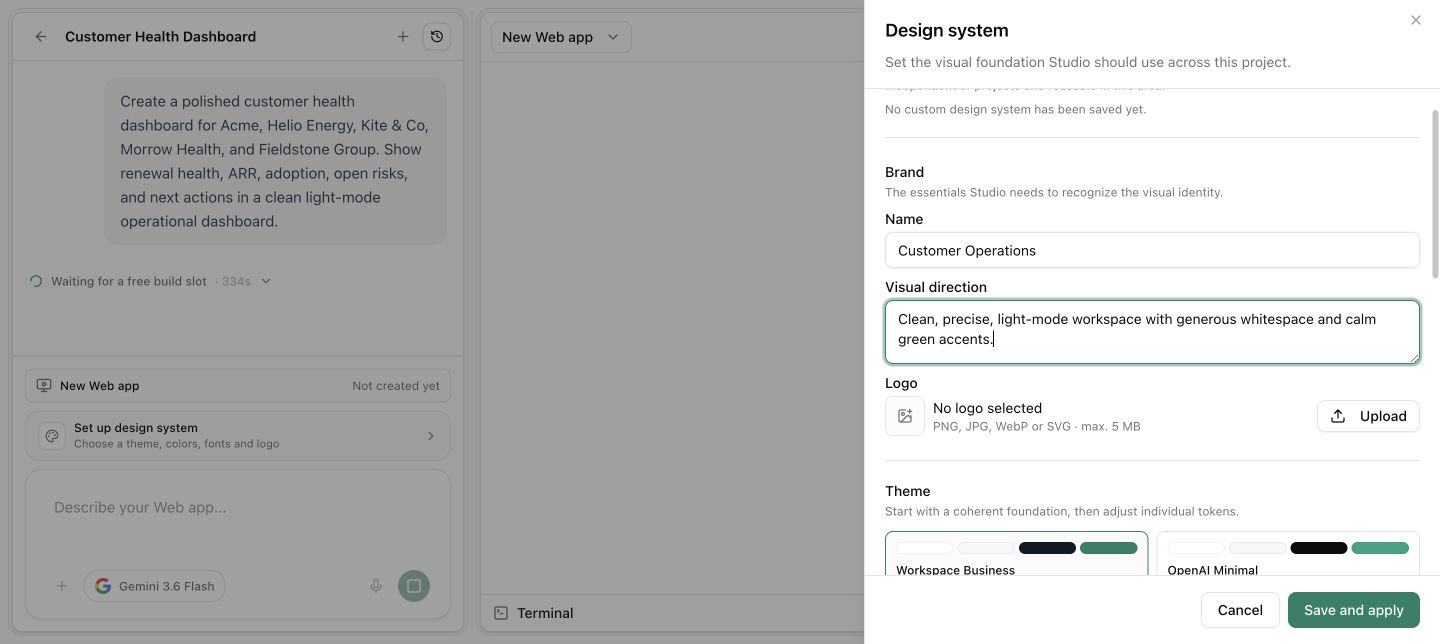Click the New Web app Not created yet row
The image size is (1440, 644).
pos(238,385)
